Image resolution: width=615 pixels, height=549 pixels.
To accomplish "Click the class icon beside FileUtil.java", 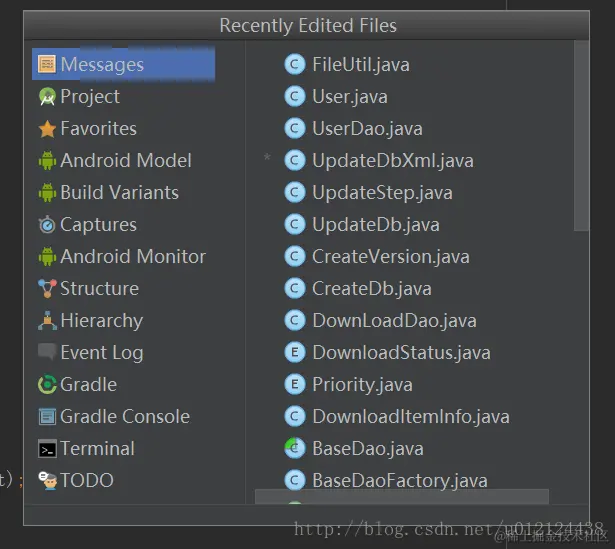I will 295,64.
